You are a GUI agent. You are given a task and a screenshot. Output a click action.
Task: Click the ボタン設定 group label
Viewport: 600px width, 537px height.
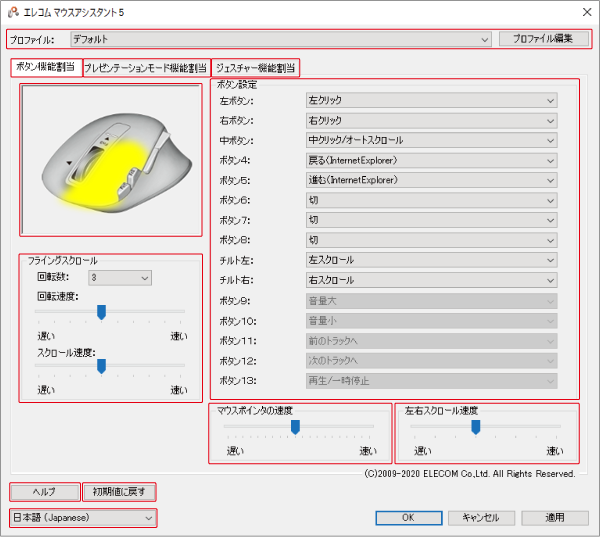point(237,85)
